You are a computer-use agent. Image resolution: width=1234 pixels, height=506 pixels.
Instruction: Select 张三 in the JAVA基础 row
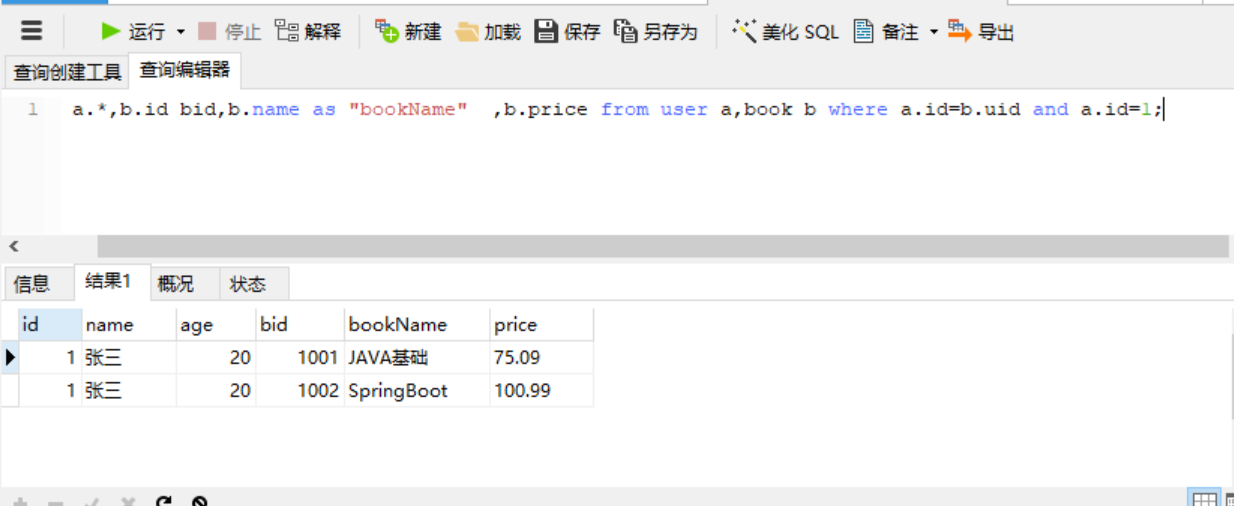tap(129, 357)
